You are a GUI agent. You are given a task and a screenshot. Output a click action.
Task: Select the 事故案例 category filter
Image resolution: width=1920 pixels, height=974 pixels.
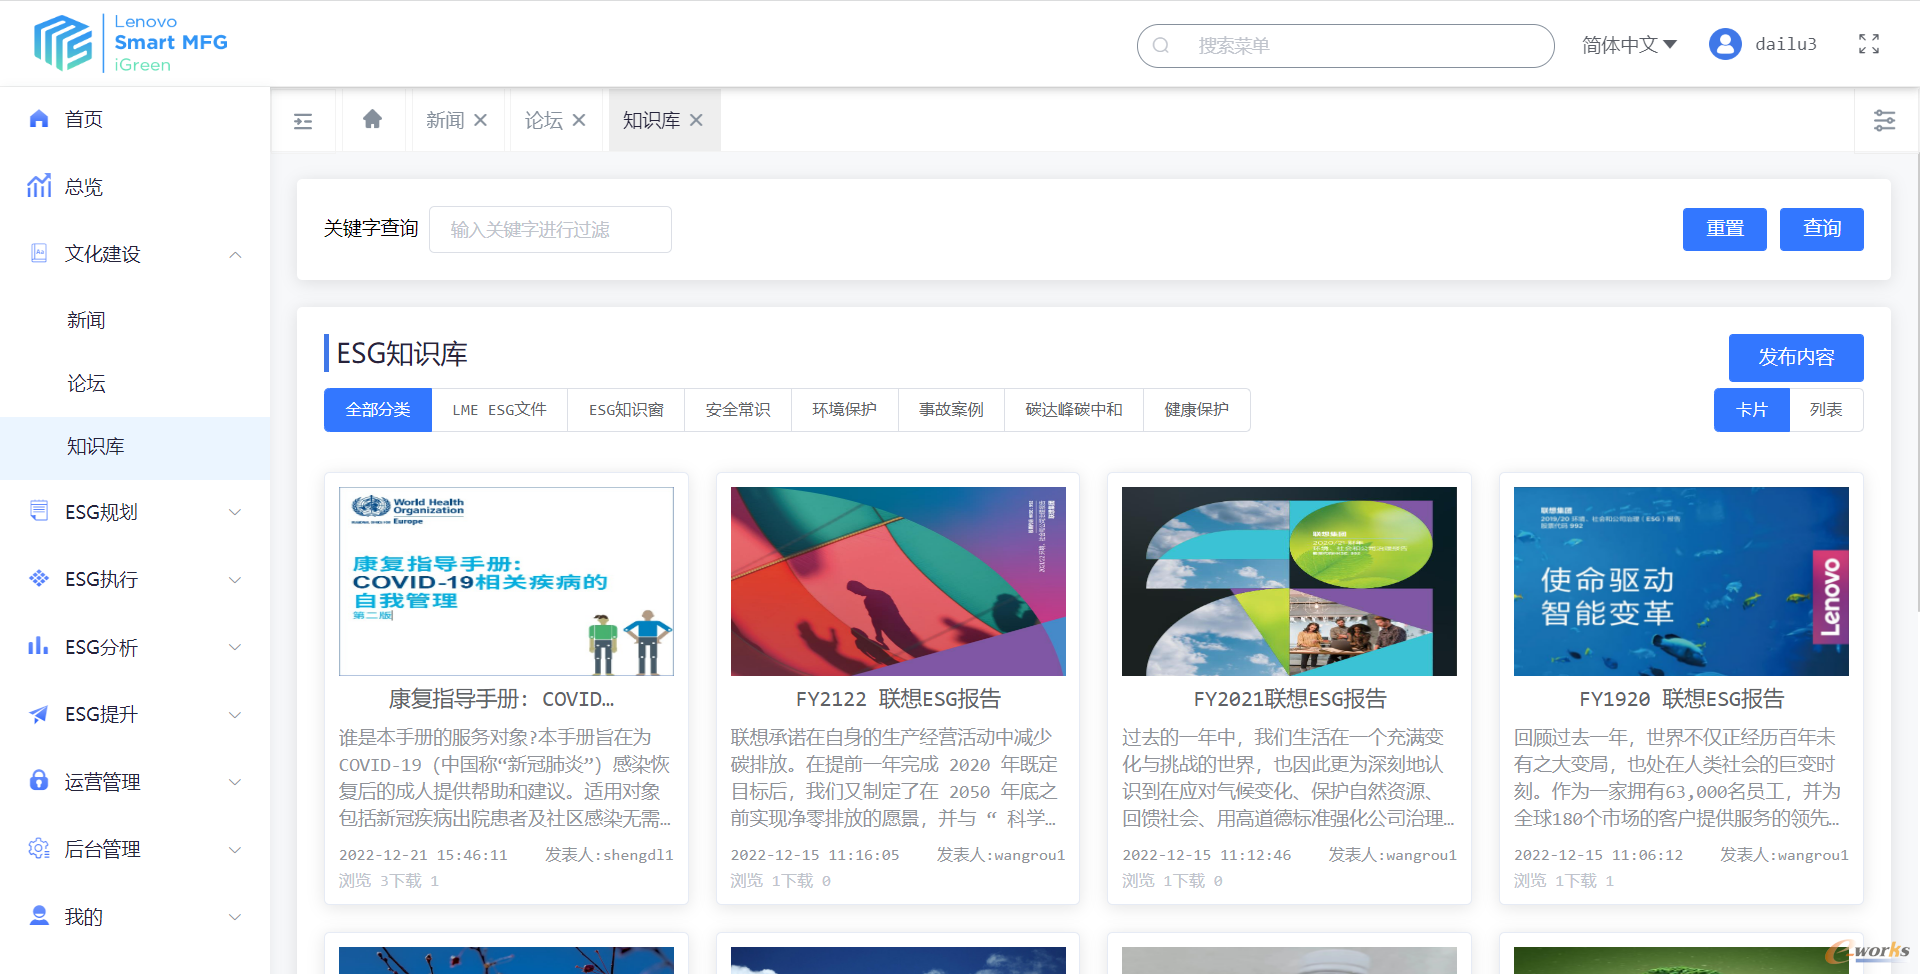pyautogui.click(x=952, y=410)
